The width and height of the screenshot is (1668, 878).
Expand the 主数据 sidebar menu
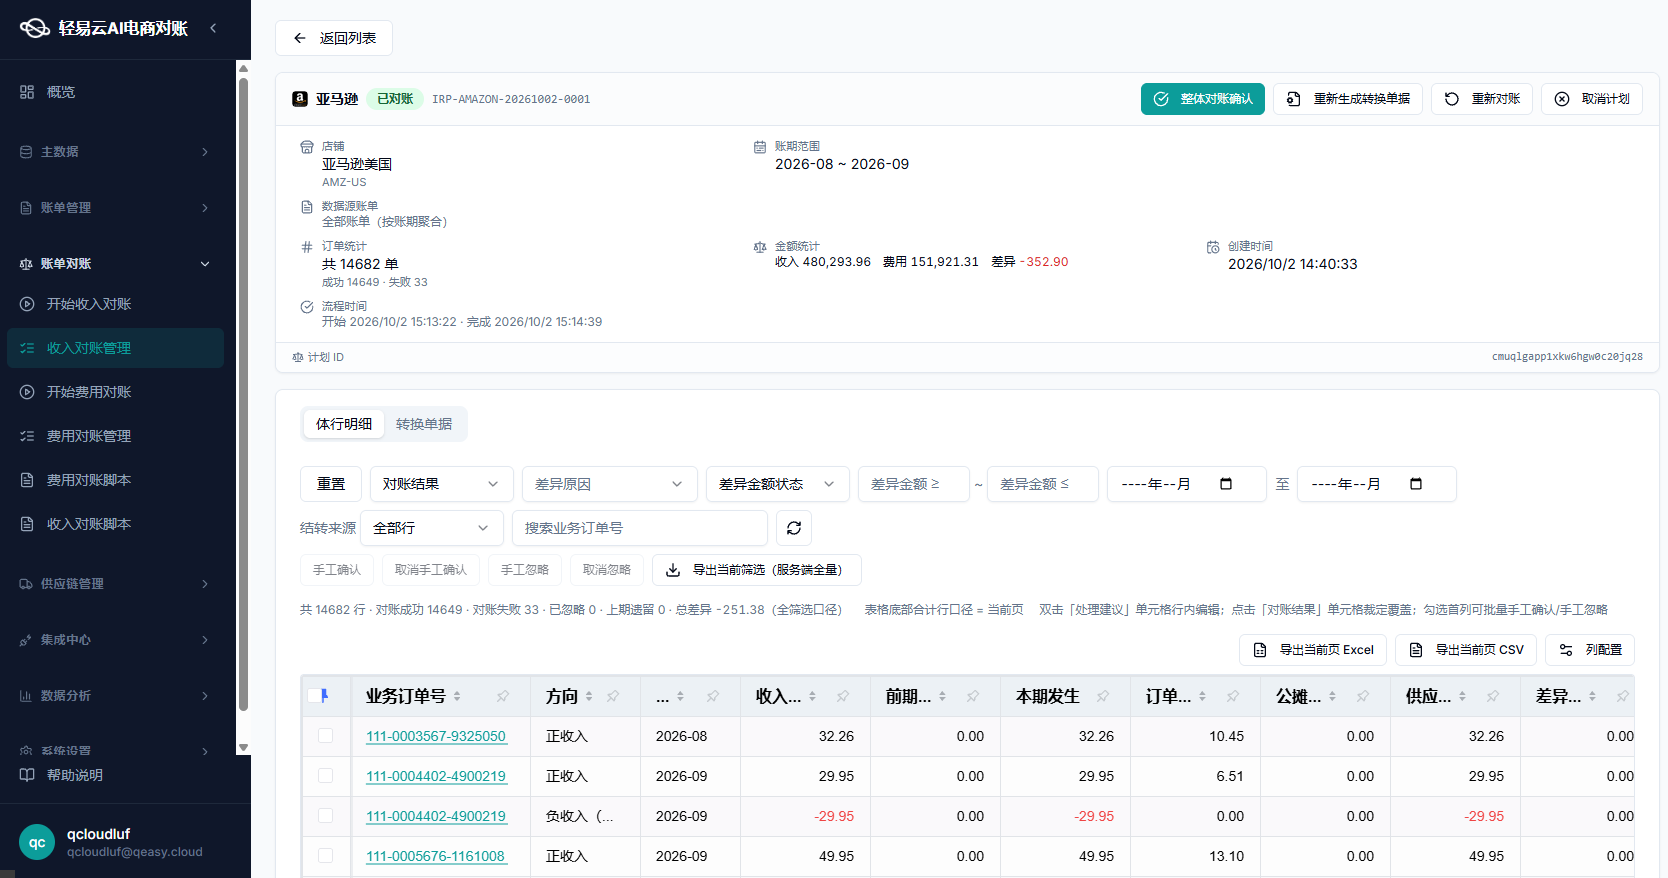pyautogui.click(x=116, y=152)
